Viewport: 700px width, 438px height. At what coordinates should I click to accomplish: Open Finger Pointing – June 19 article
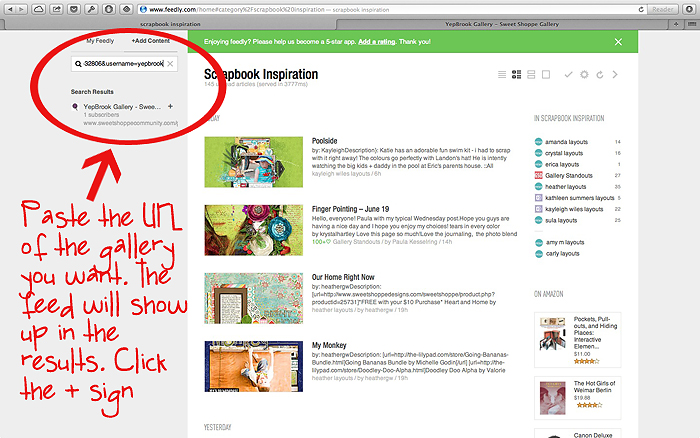click(350, 209)
